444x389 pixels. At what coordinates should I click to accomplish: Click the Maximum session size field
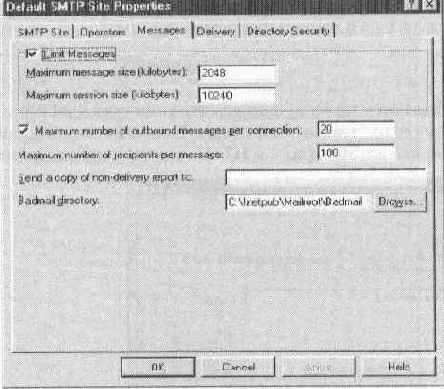coord(237,95)
